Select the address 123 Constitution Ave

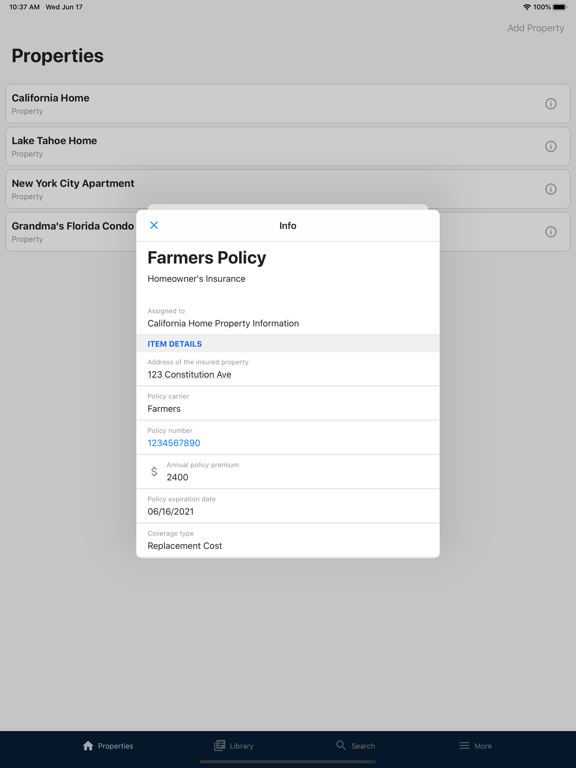pos(189,375)
